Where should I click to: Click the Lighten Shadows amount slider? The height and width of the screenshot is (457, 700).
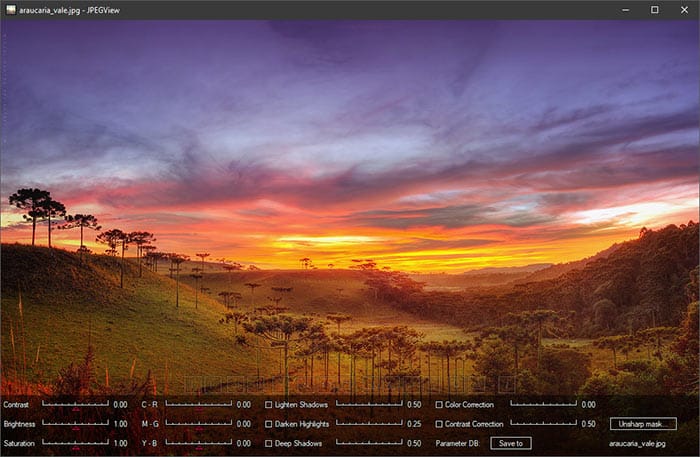369,404
